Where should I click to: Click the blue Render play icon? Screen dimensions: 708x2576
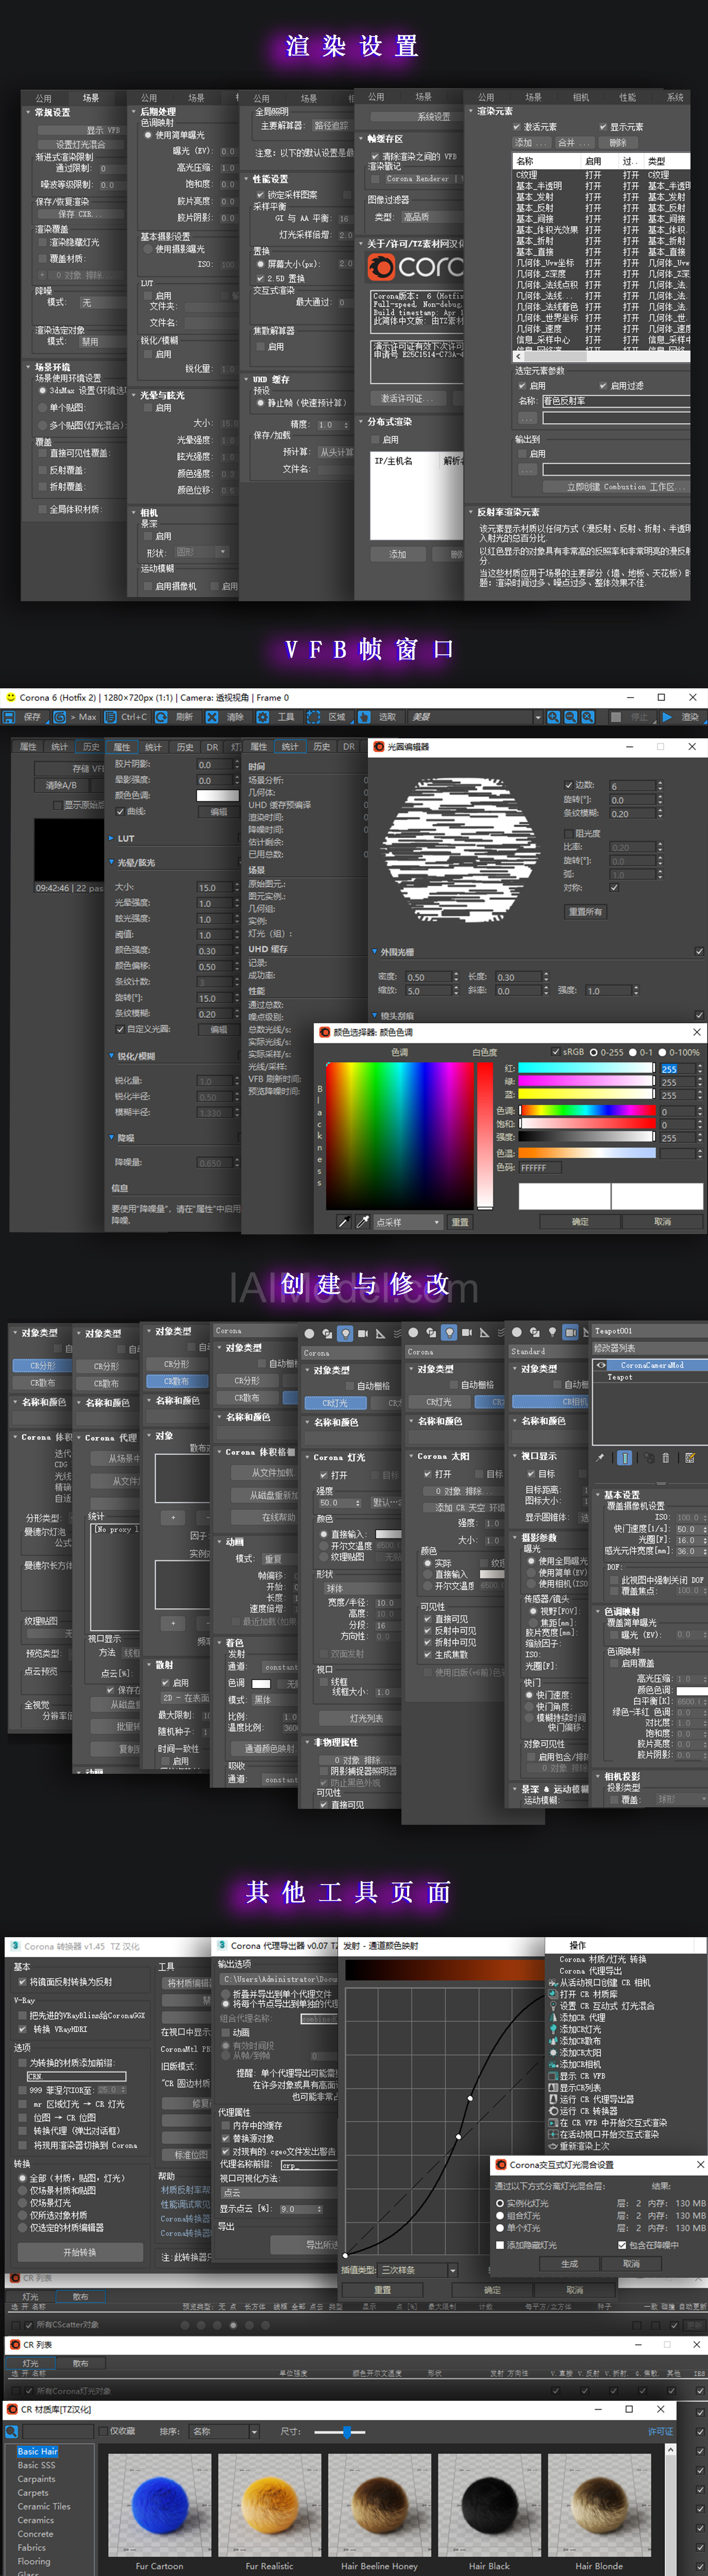tap(667, 717)
